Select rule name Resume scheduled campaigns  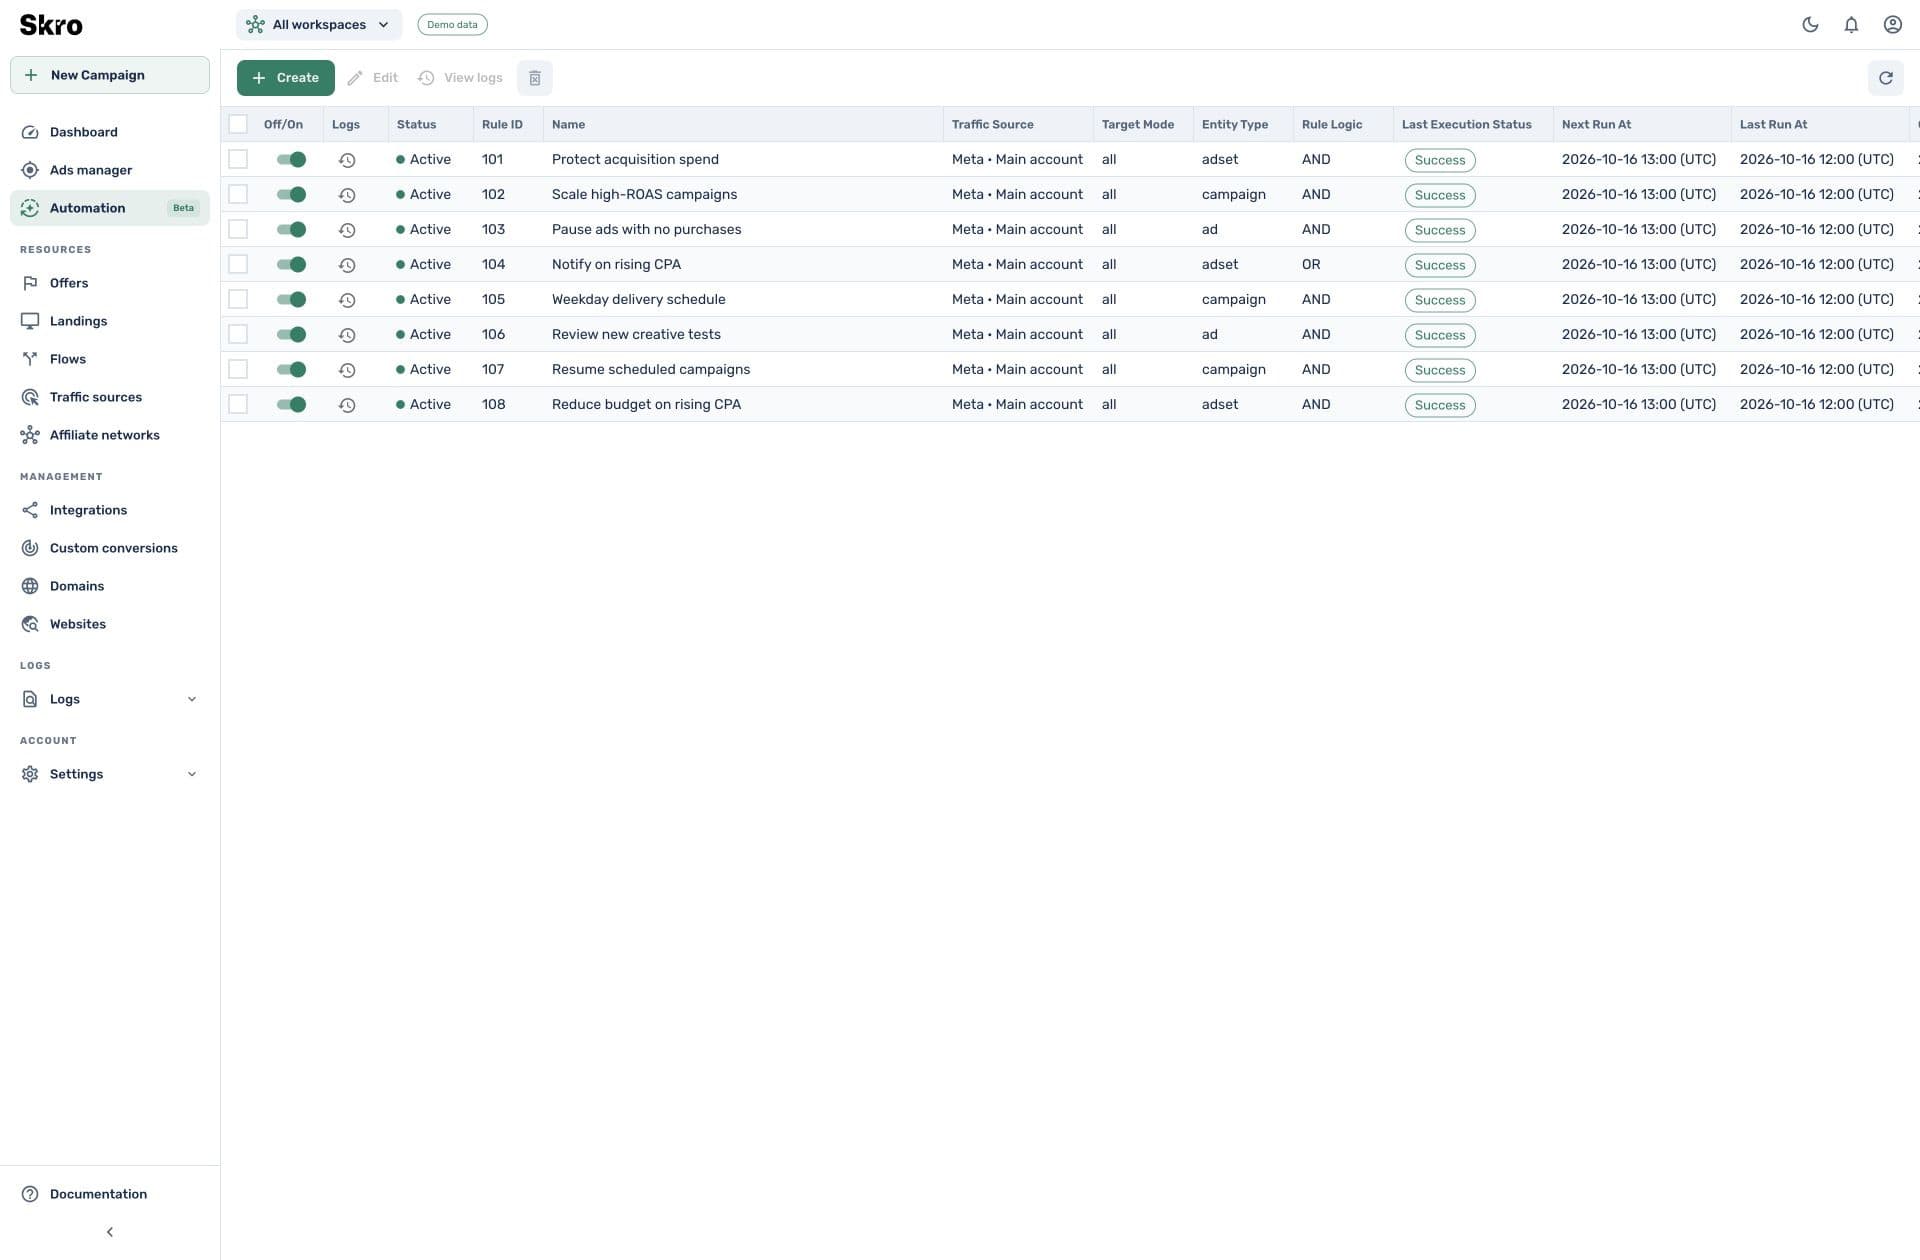pyautogui.click(x=651, y=369)
